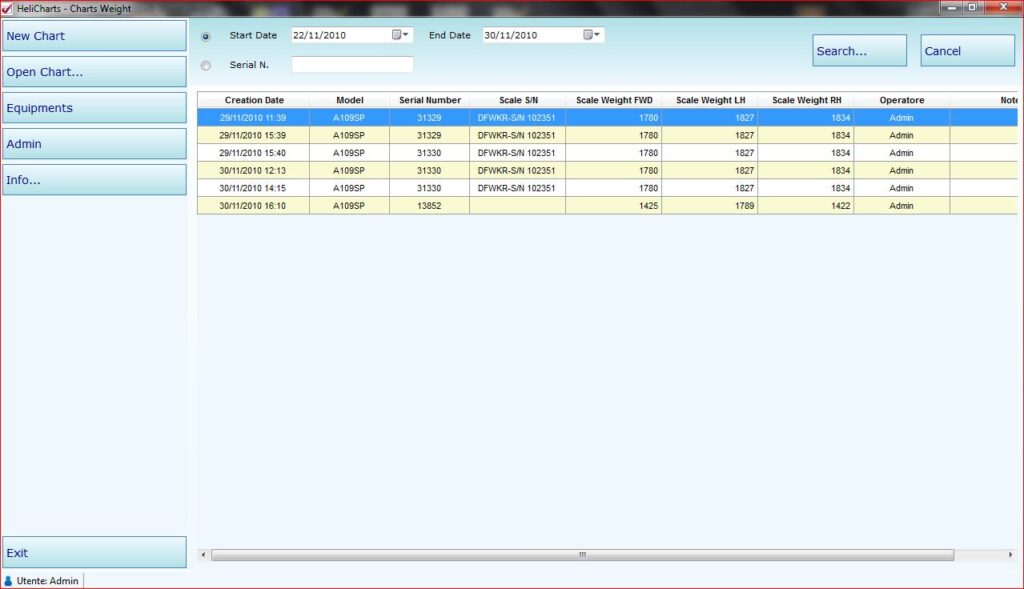Go to Equipments section

coord(94,108)
